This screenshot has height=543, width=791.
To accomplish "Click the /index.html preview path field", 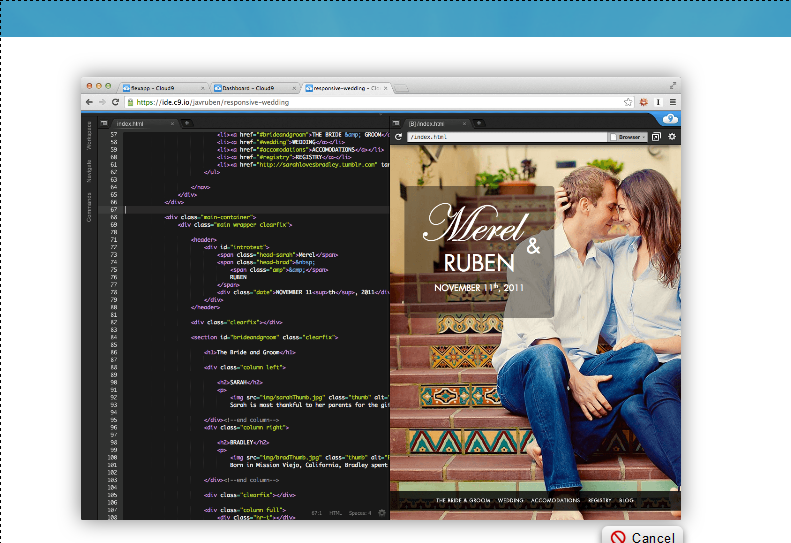I will pyautogui.click(x=507, y=137).
